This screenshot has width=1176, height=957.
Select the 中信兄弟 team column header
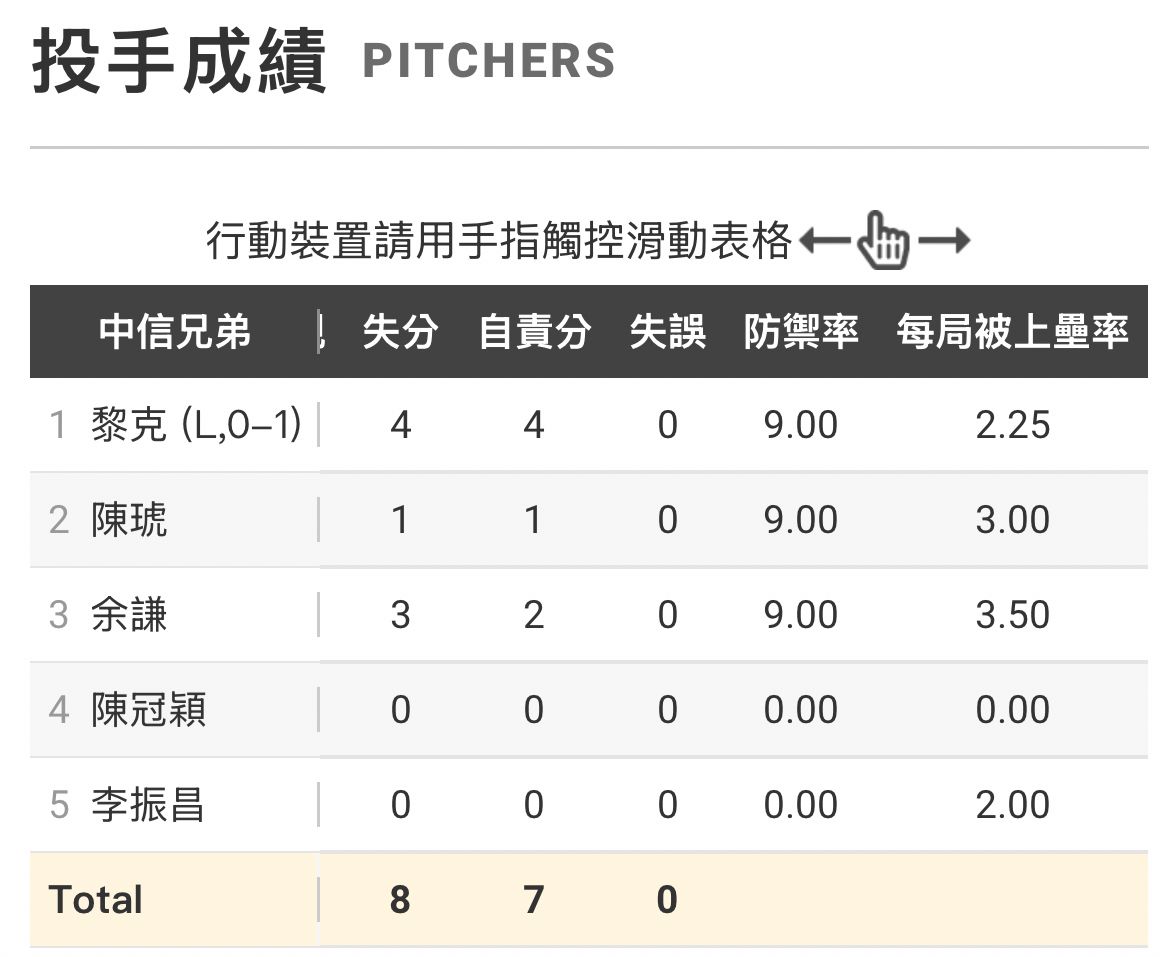175,332
